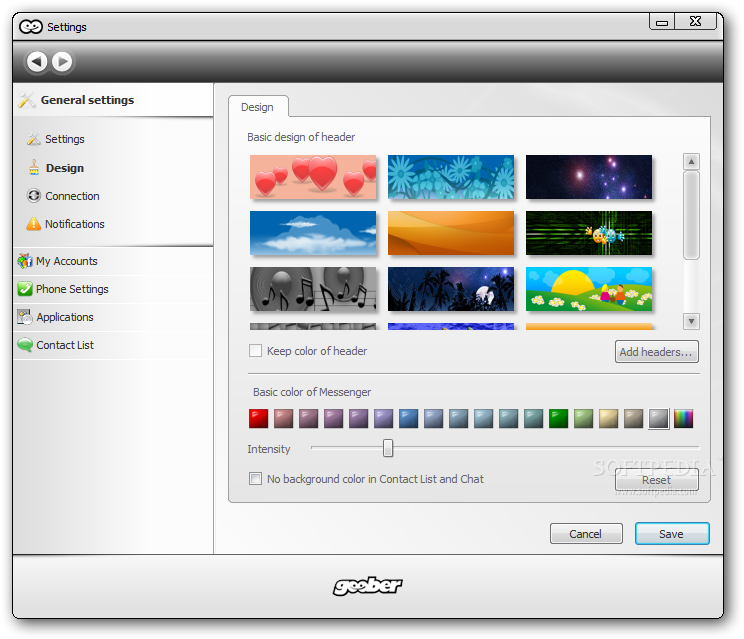Open the Notifications settings page
Viewport: 744px width, 639px height.
(74, 224)
